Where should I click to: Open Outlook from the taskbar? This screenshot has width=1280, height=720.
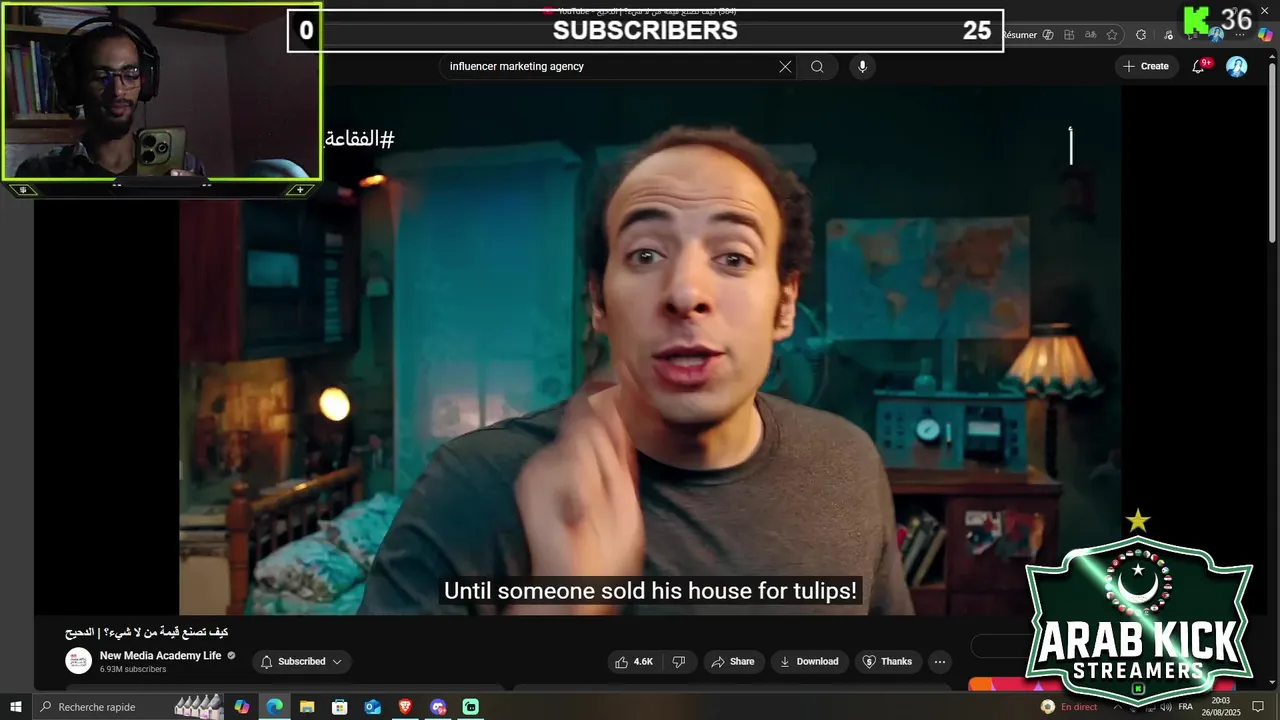pyautogui.click(x=372, y=707)
